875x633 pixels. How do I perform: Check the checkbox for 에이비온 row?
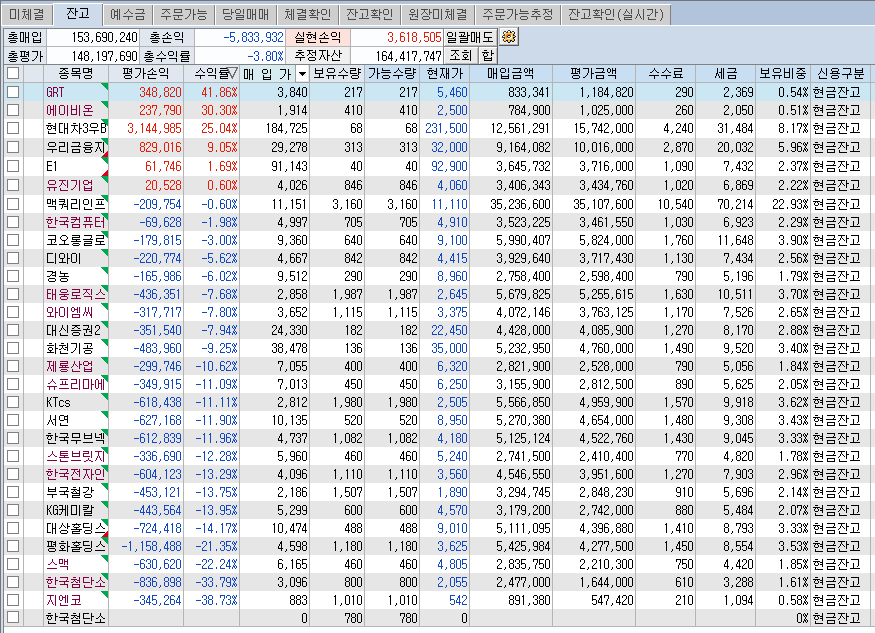click(x=13, y=110)
